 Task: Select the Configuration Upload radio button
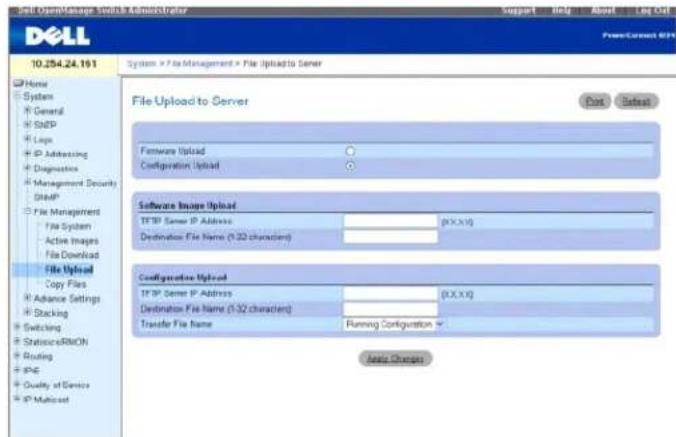[x=350, y=166]
